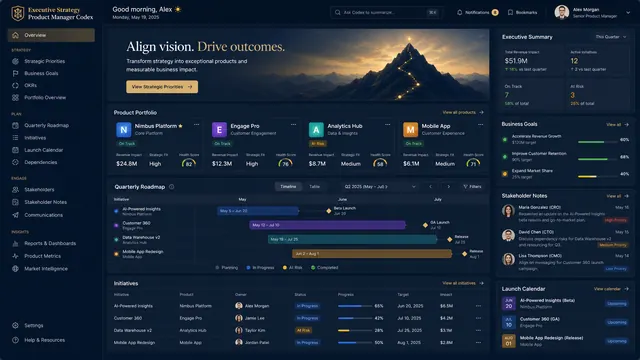The image size is (640, 360).
Task: Select OKRs sidebar item
Action: coord(30,85)
